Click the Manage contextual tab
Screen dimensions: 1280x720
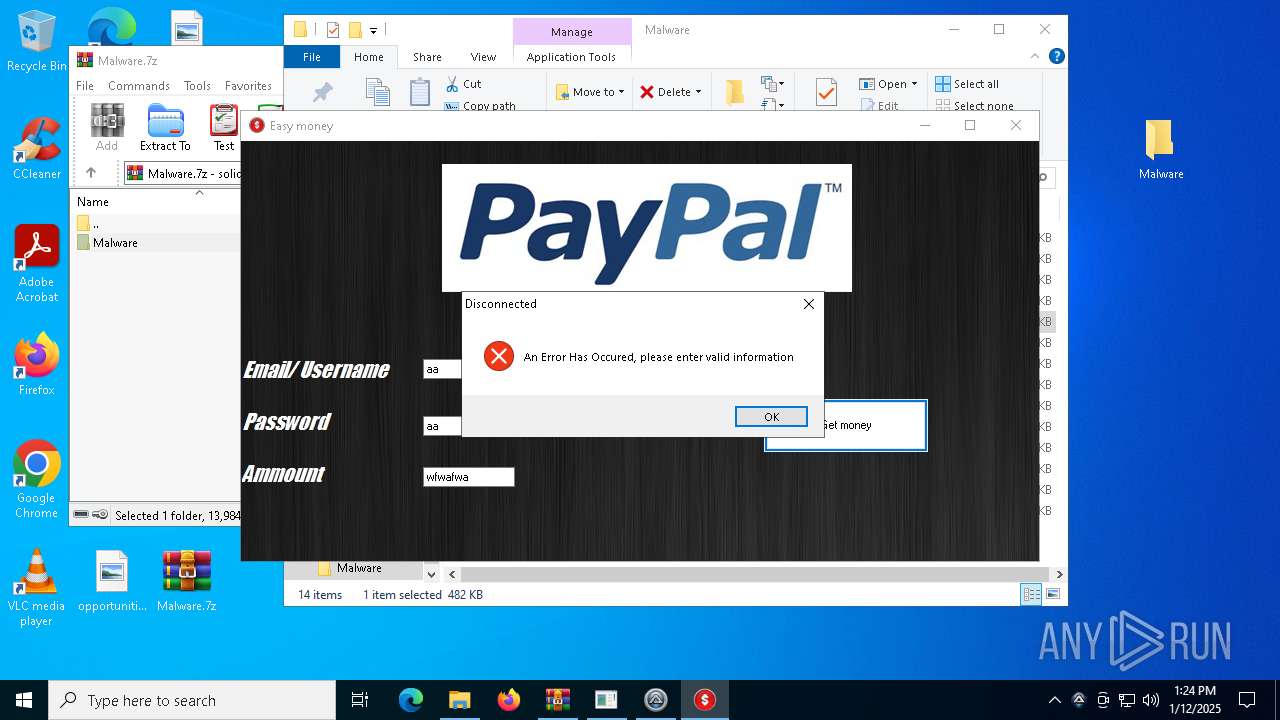(572, 32)
